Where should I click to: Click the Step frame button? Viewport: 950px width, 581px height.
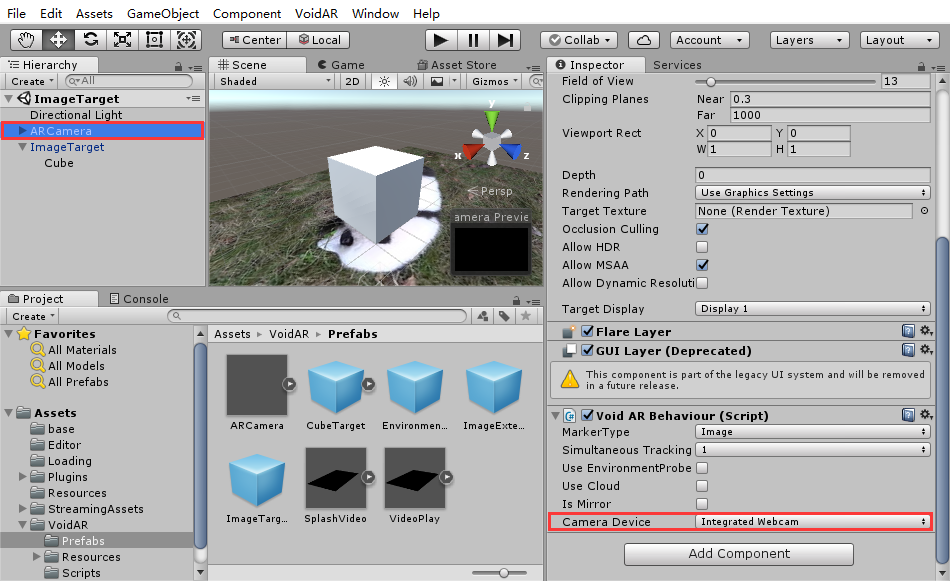[505, 40]
